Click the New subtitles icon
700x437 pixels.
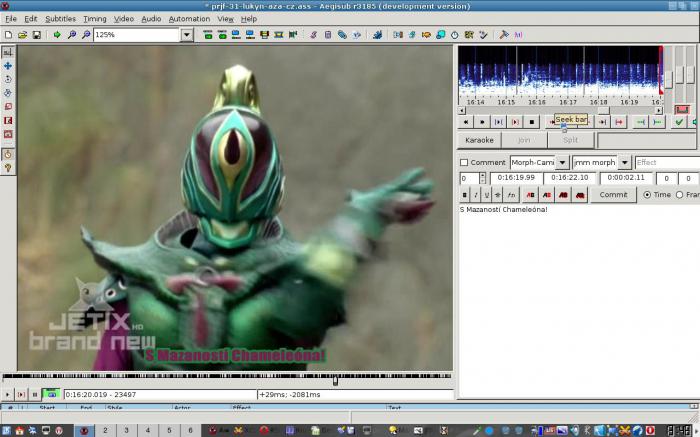(x=8, y=34)
